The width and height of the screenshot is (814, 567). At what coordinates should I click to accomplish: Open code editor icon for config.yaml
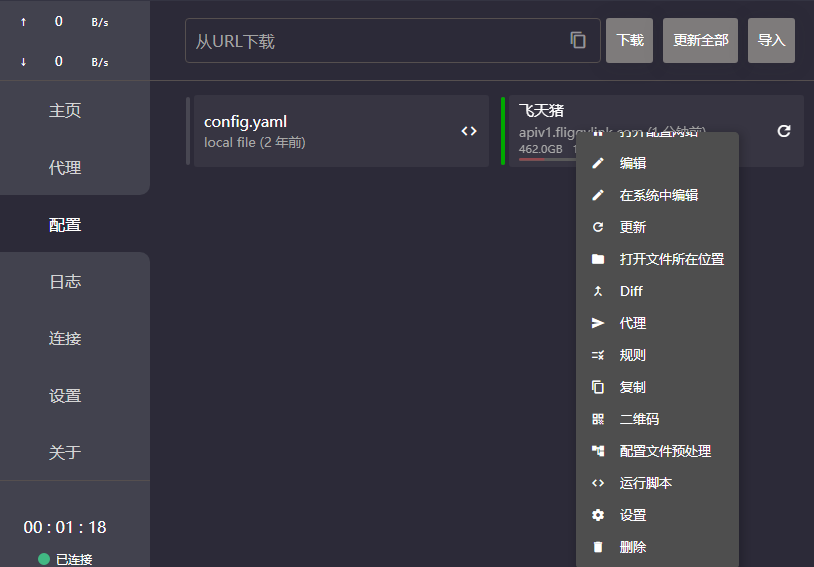[469, 131]
